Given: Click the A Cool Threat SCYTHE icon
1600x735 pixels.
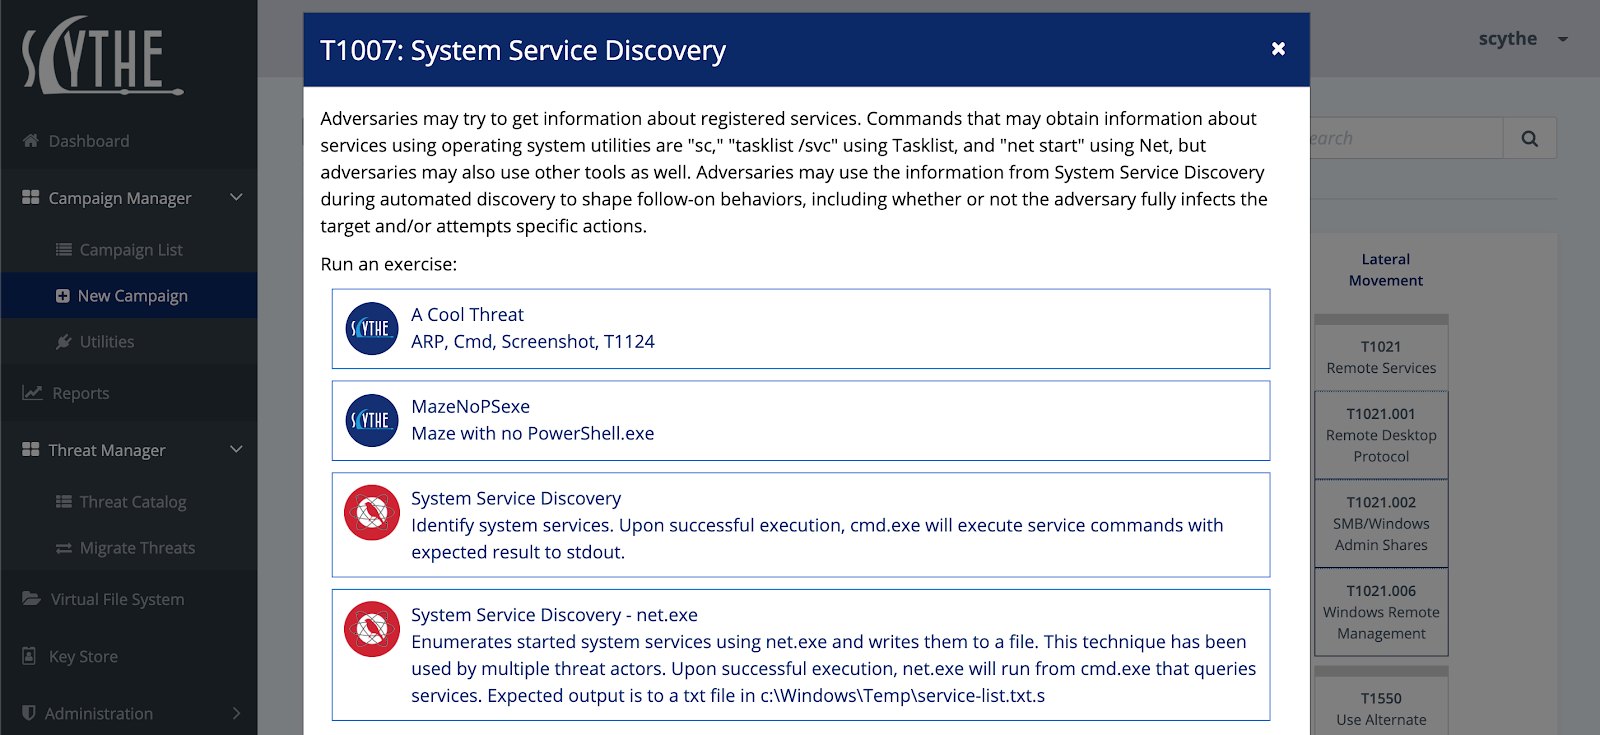Looking at the screenshot, I should [372, 328].
